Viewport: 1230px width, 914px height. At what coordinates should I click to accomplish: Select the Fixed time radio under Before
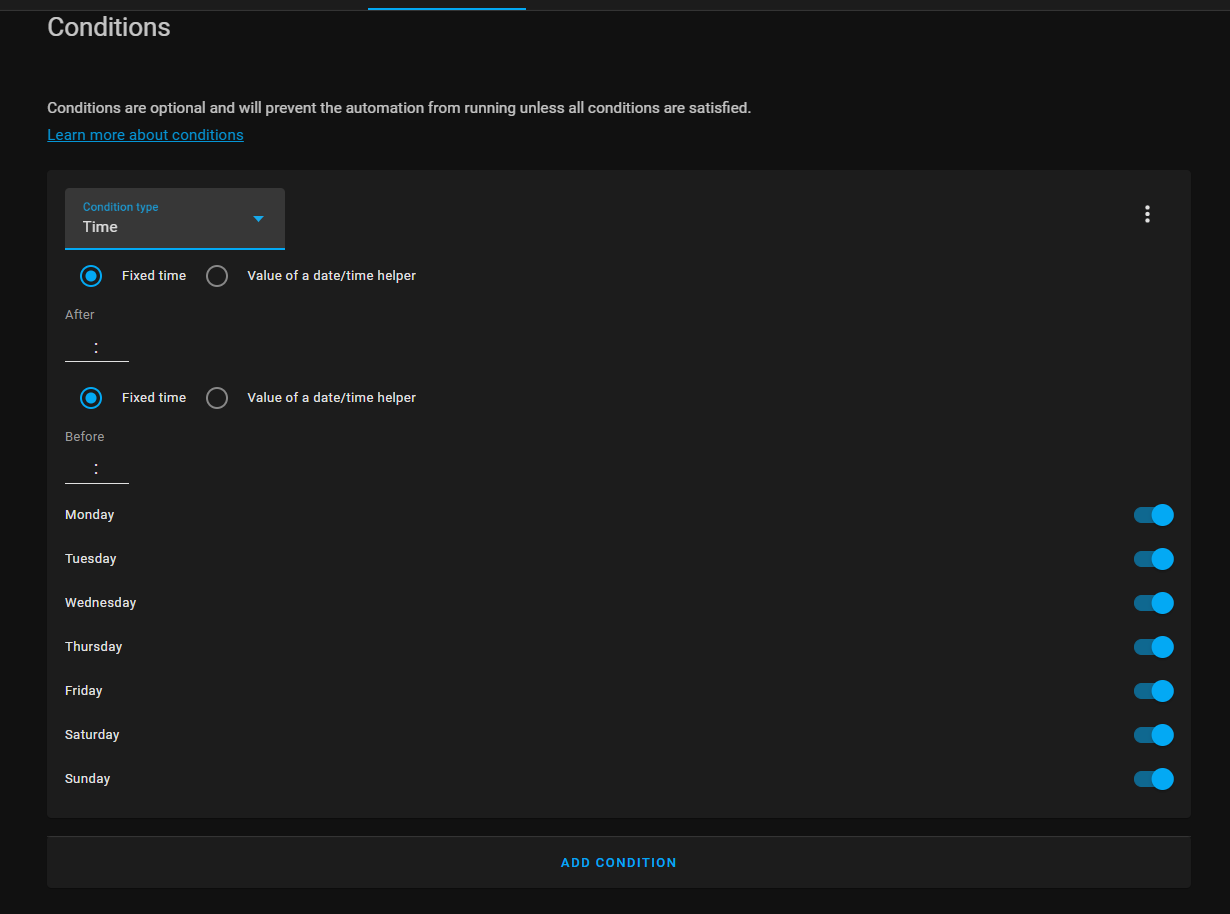click(x=91, y=397)
